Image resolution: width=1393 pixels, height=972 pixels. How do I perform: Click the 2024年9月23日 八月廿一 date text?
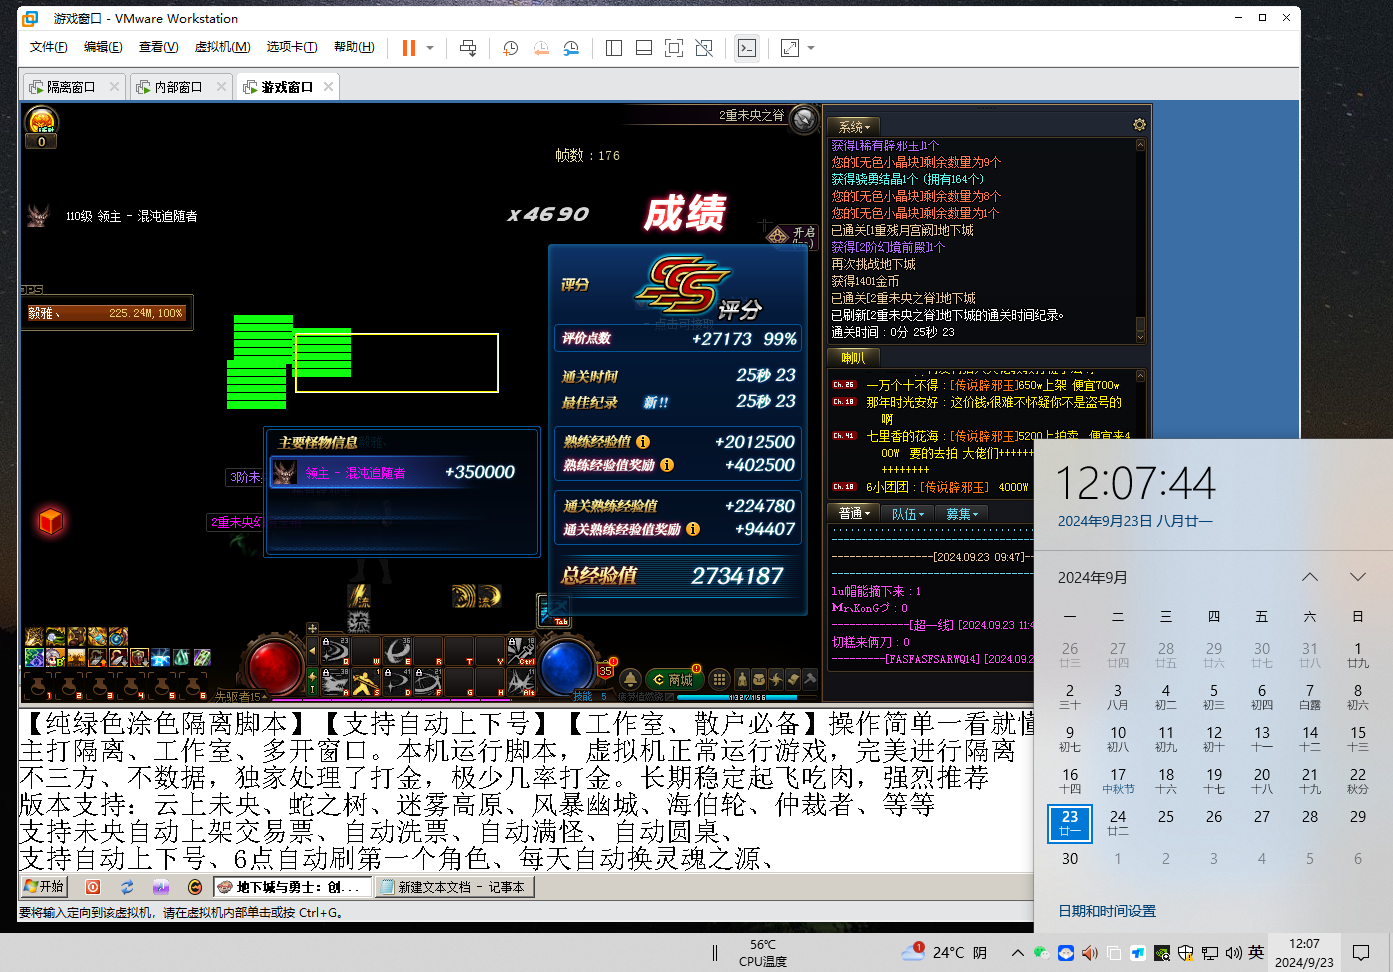[x=1135, y=521]
